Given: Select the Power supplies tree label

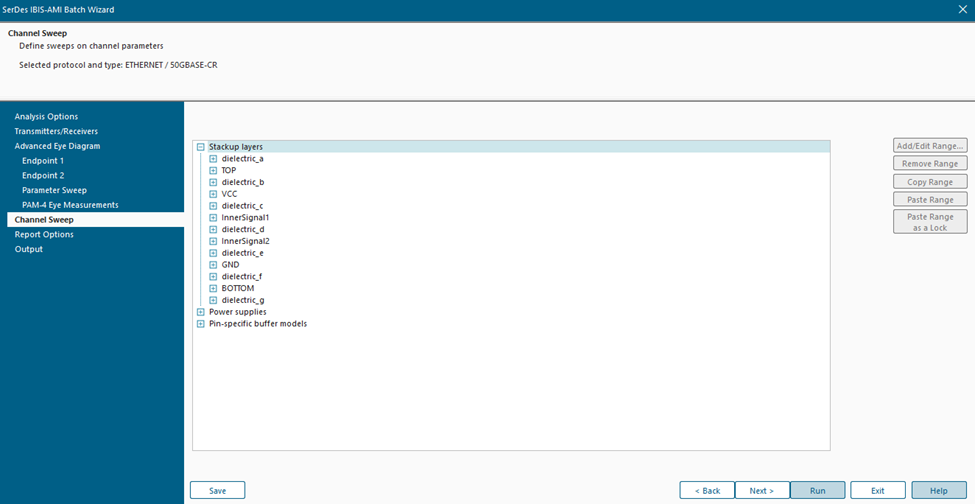Looking at the screenshot, I should tap(238, 313).
